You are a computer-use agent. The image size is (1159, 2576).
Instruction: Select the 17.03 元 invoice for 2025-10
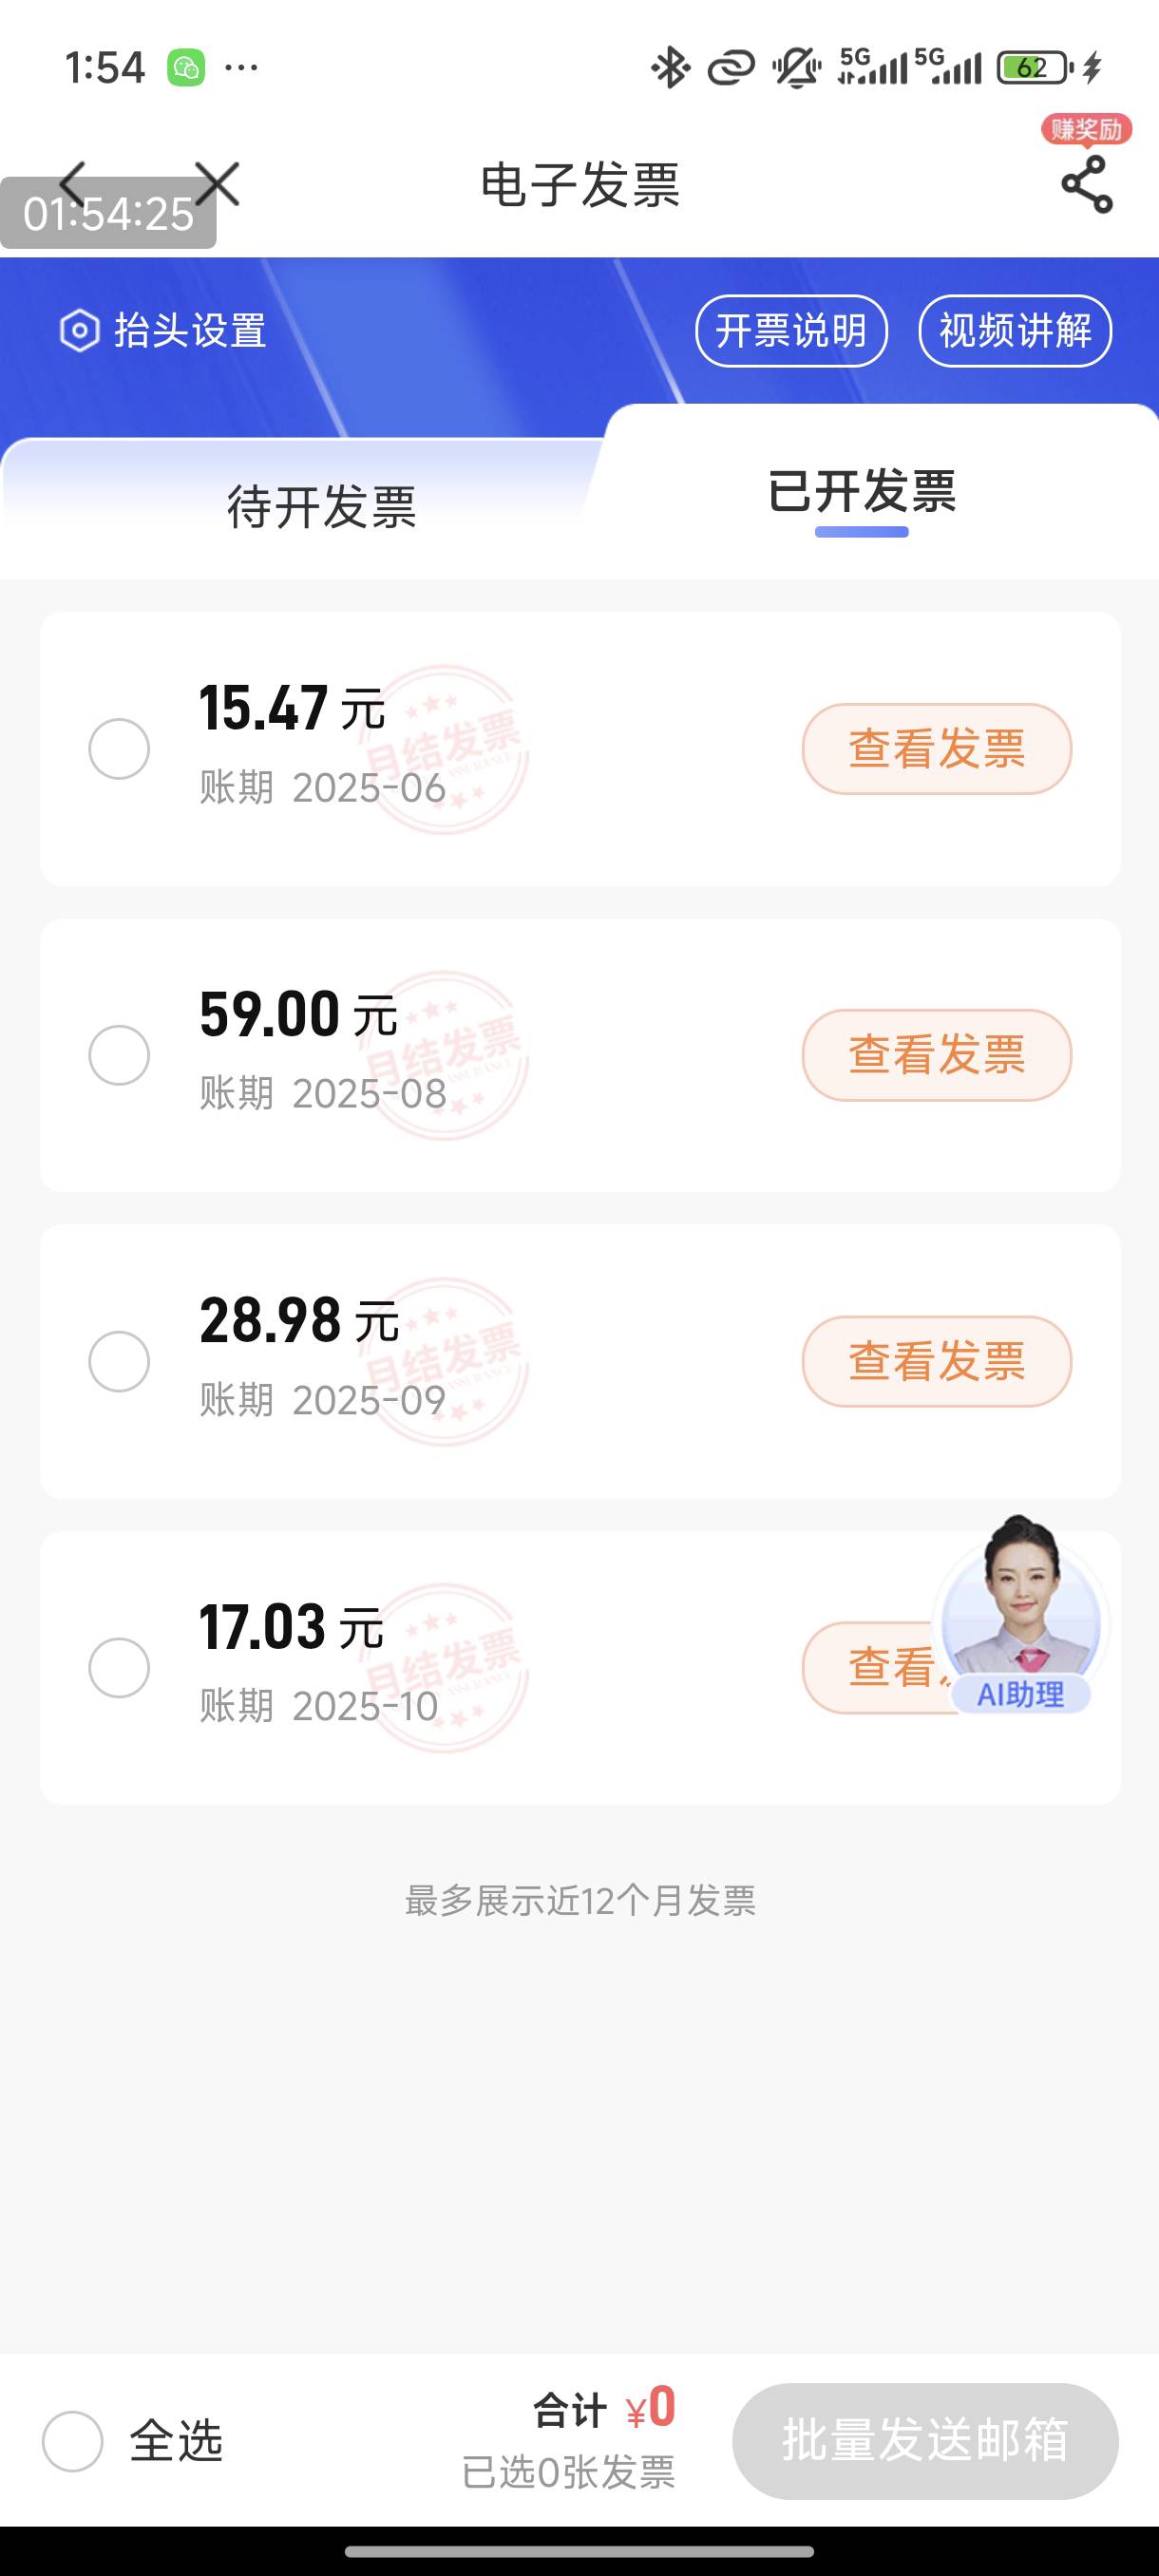pos(119,1668)
